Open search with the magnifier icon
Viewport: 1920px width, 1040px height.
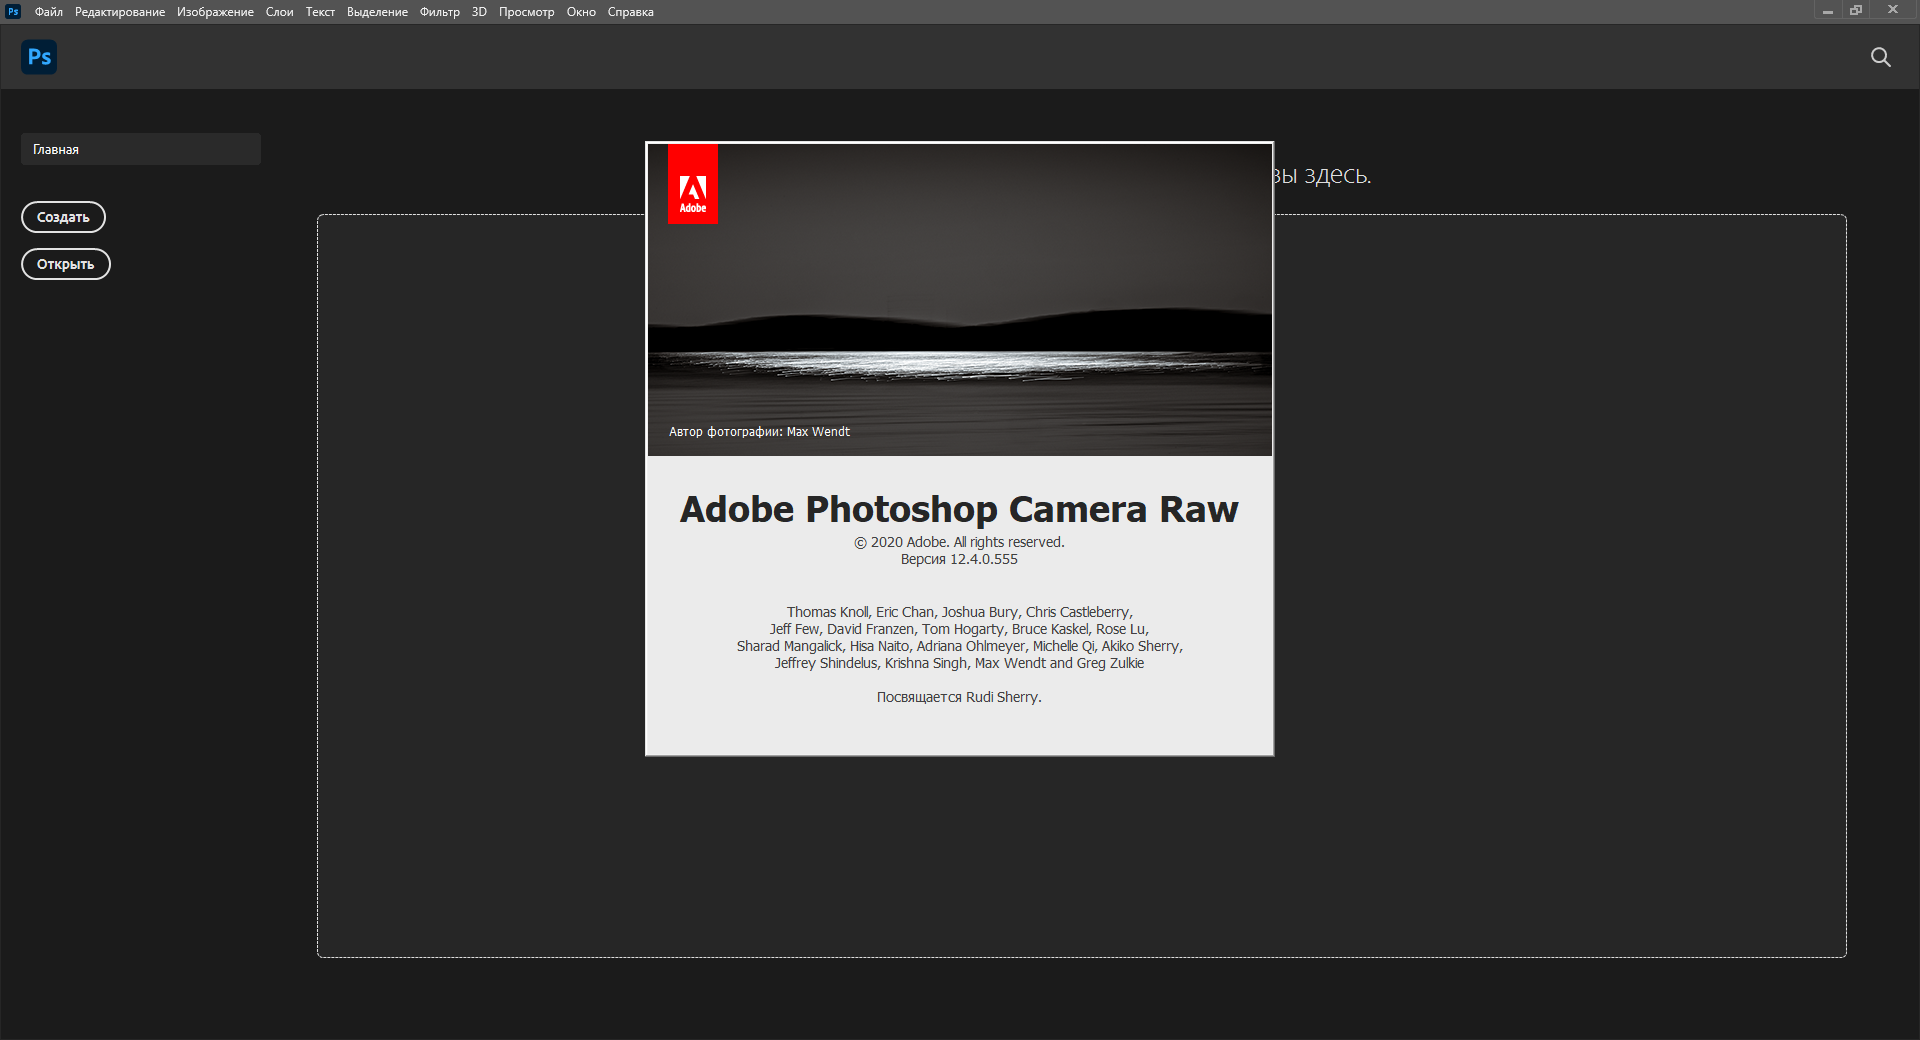tap(1880, 57)
